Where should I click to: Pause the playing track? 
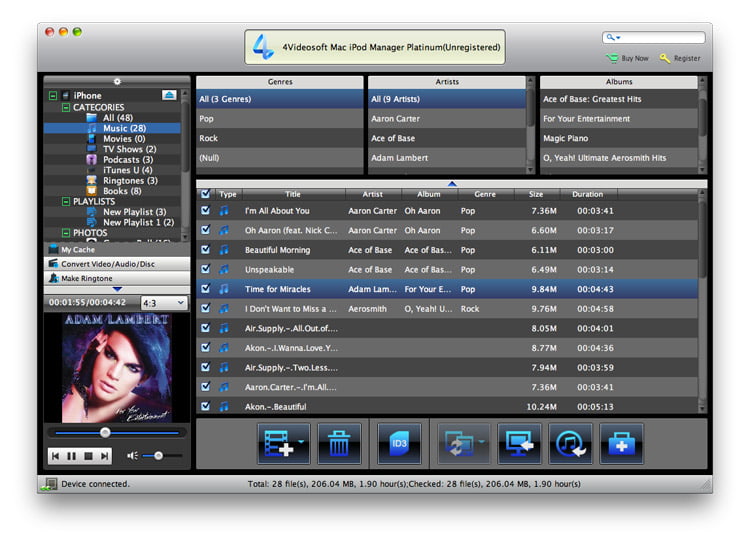(x=72, y=456)
